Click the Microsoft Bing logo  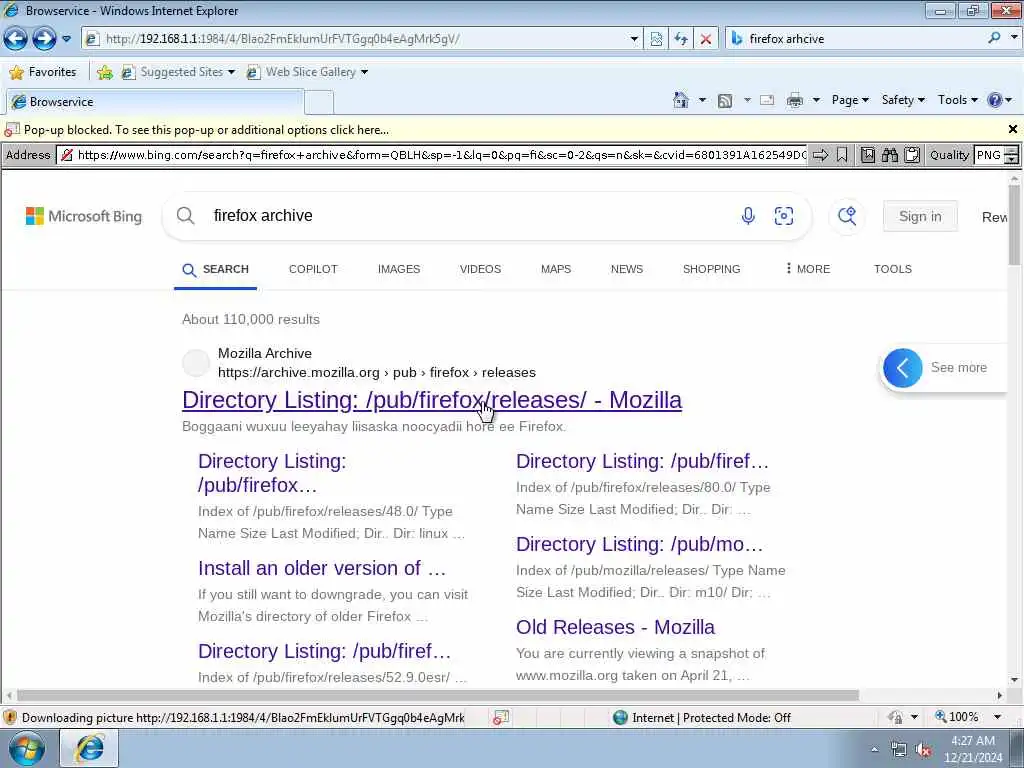pyautogui.click(x=84, y=216)
